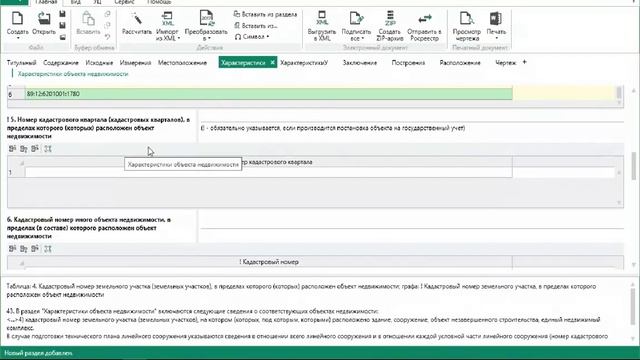Viewport: 640px width, 360px height.
Task: Click the text field beside section 6 heading
Action: coord(412,223)
